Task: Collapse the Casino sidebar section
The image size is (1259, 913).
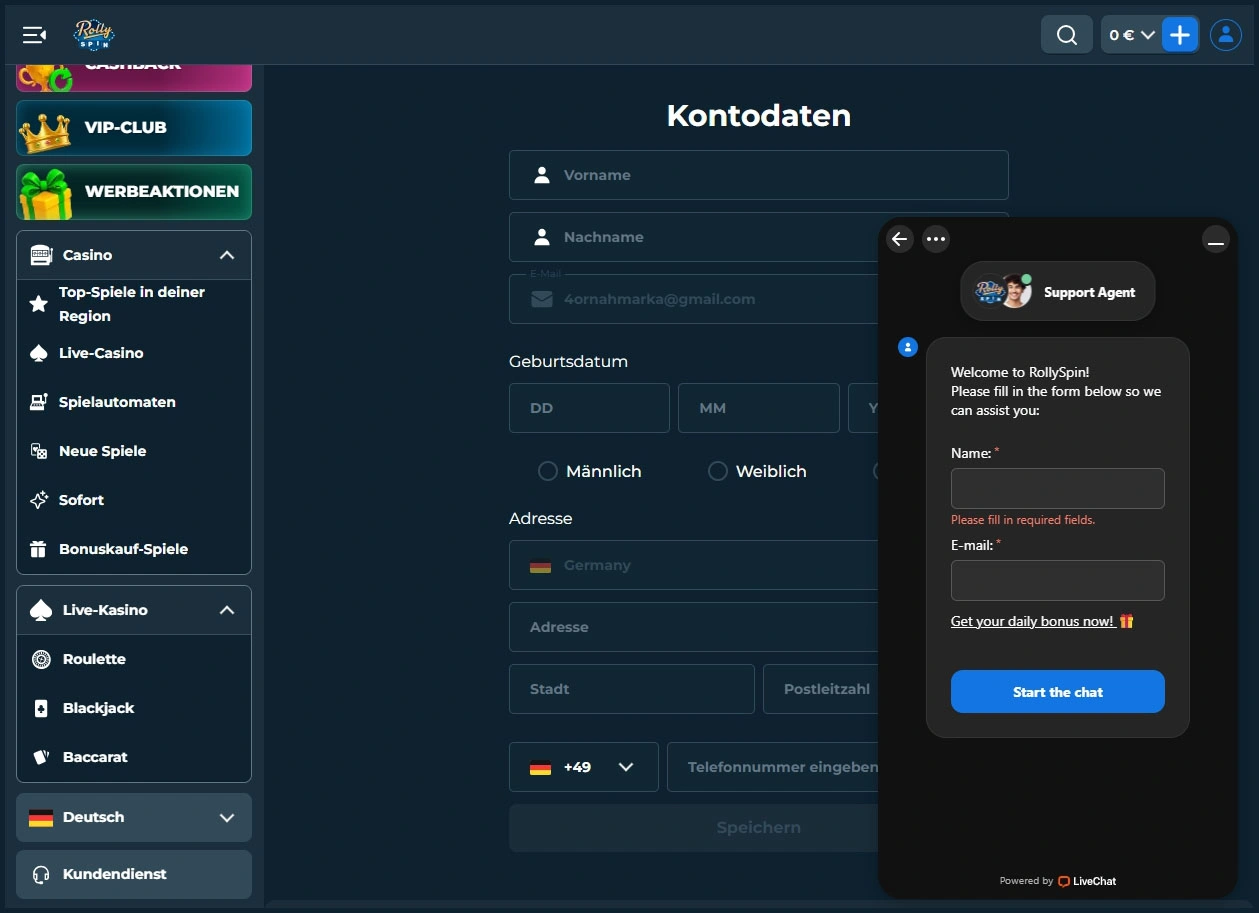Action: pyautogui.click(x=226, y=254)
